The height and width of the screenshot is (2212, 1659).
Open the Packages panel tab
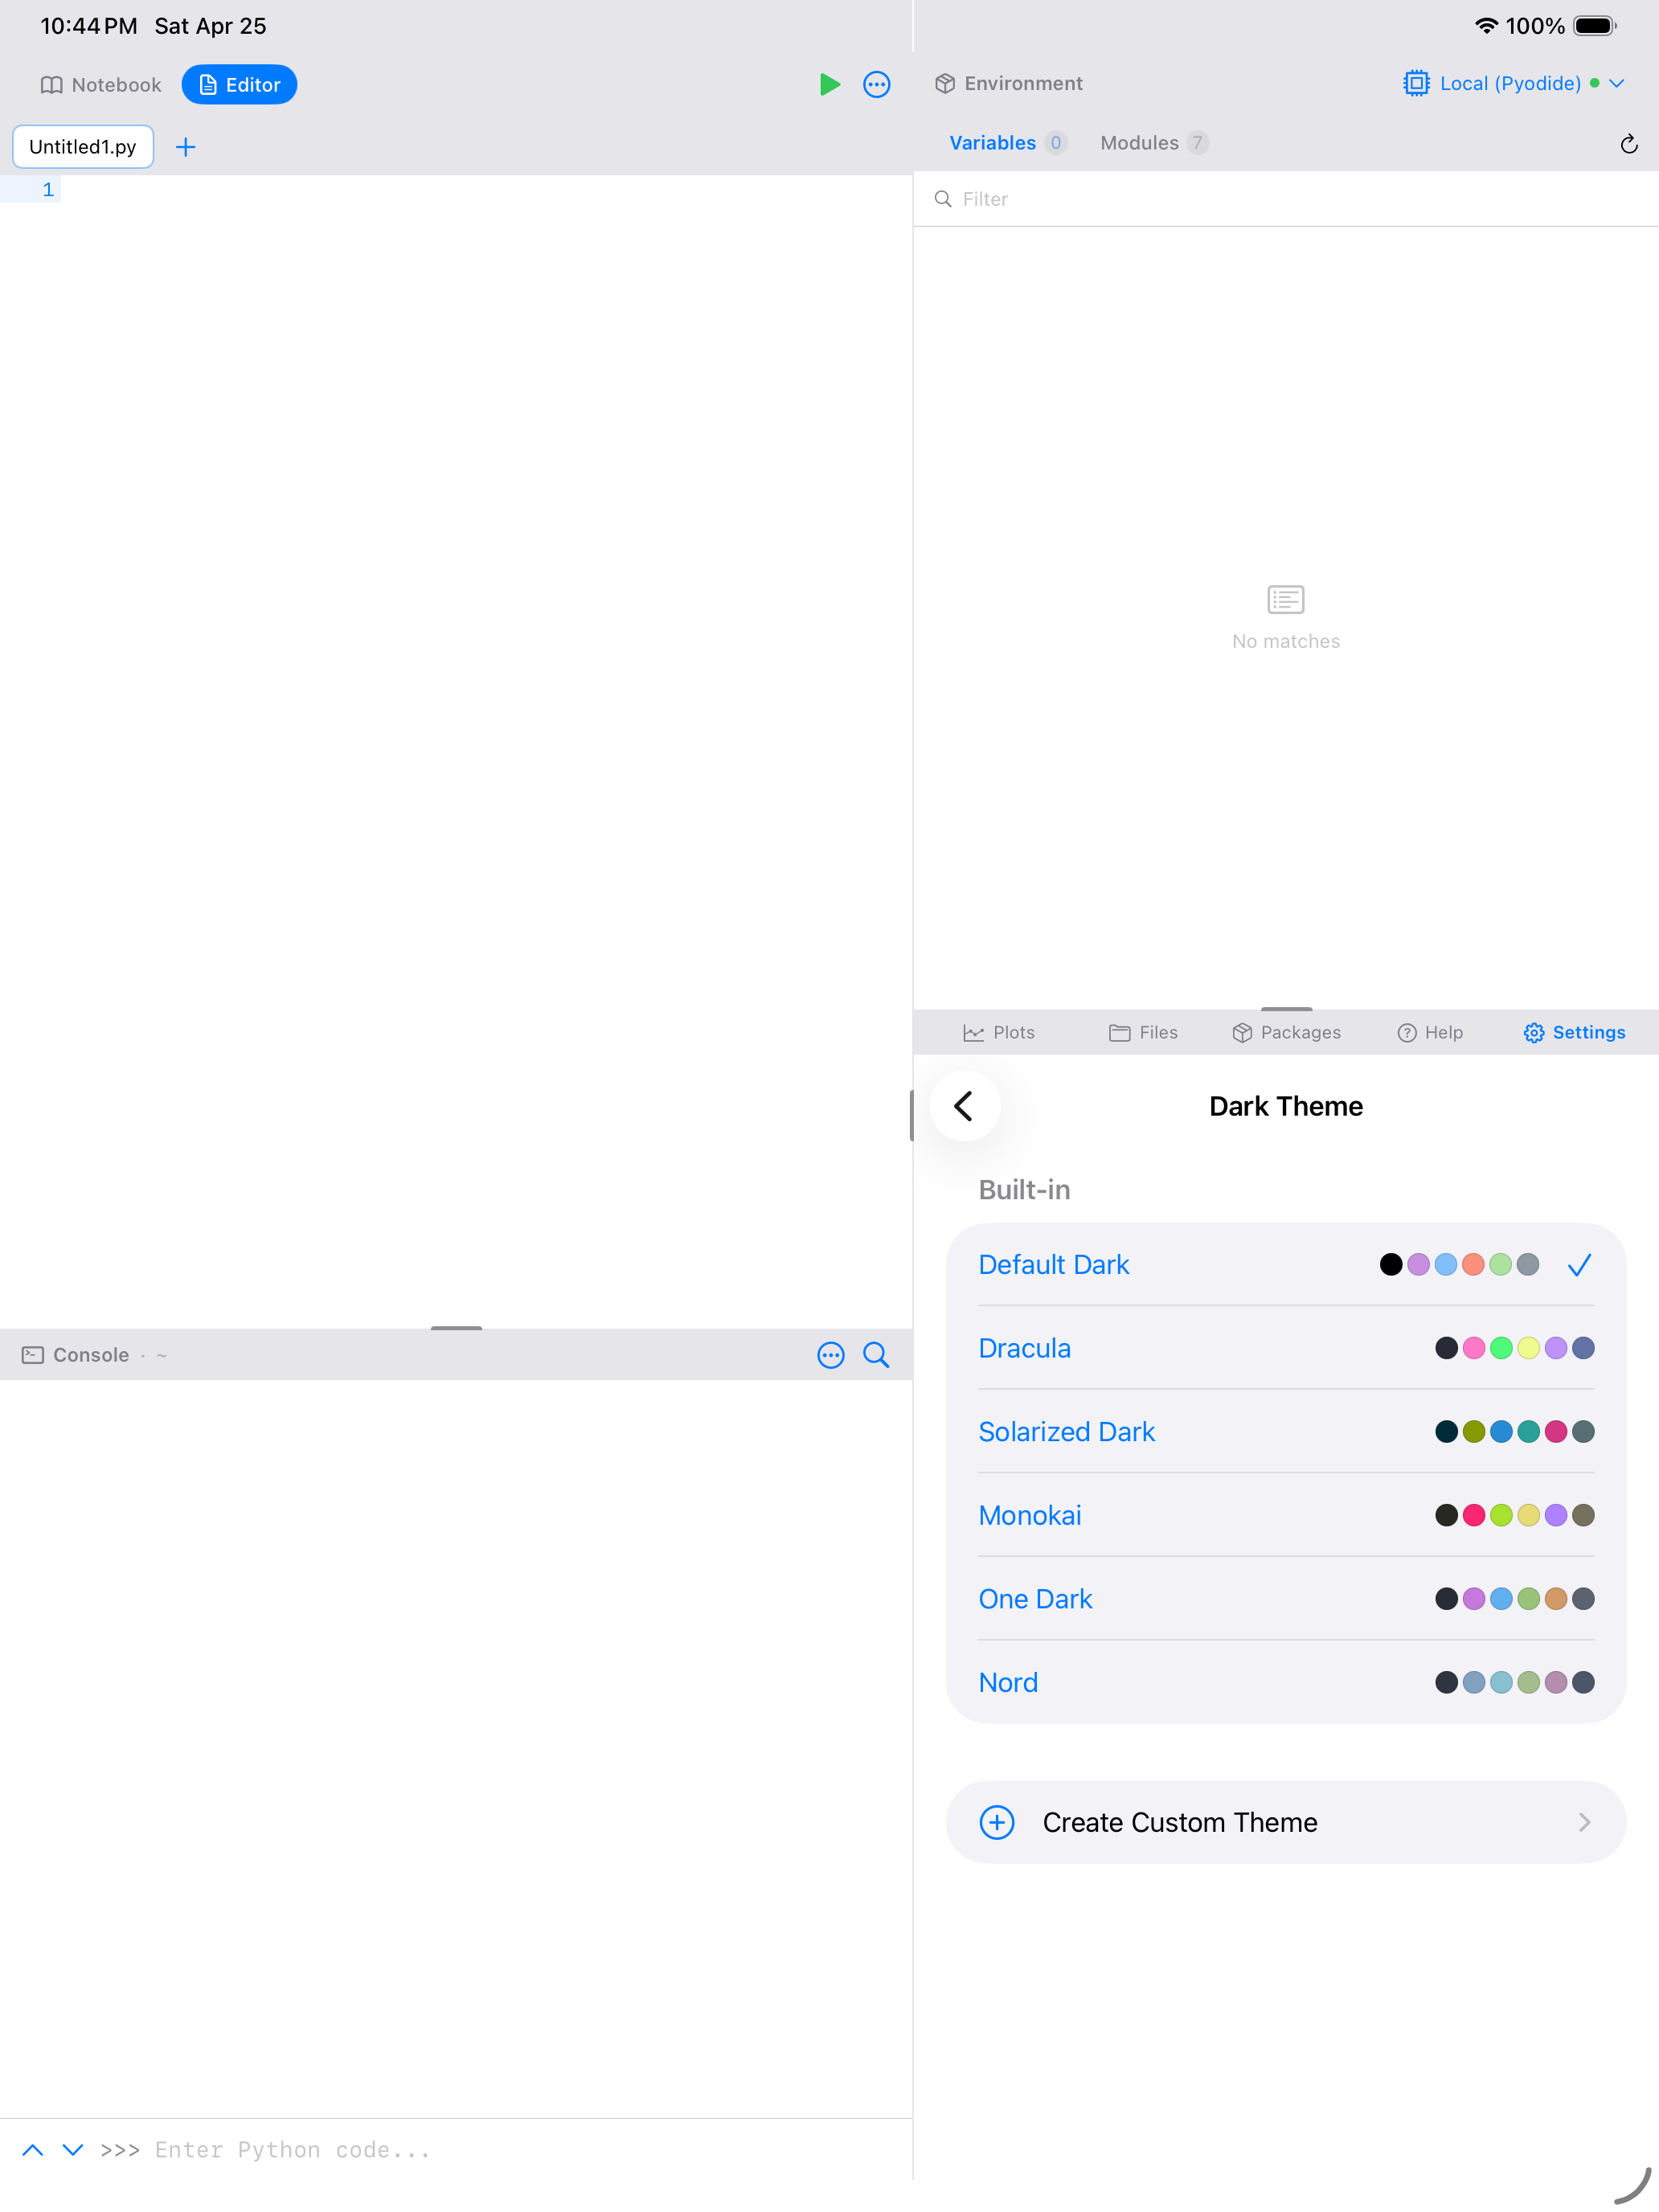tap(1286, 1033)
